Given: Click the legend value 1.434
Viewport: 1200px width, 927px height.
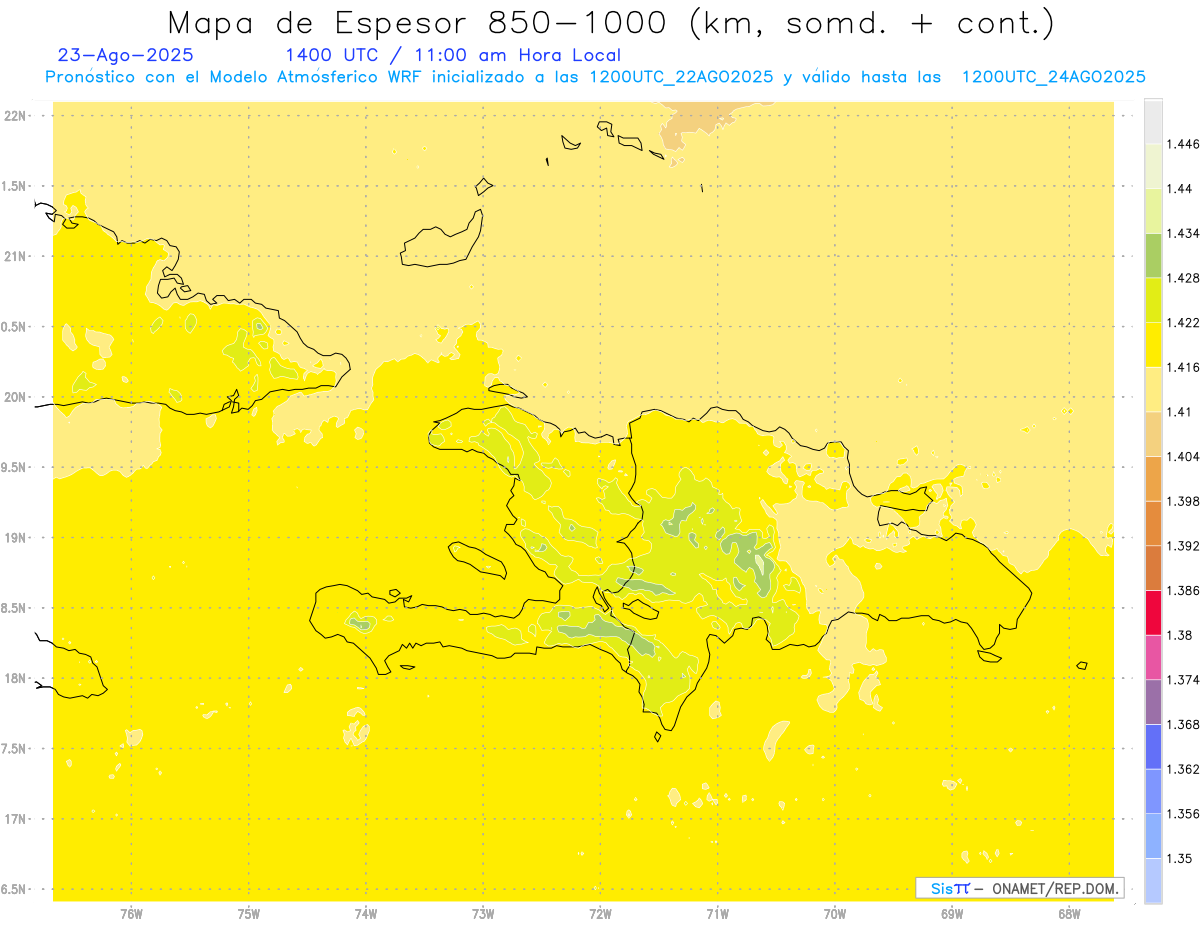Looking at the screenshot, I should (1183, 233).
